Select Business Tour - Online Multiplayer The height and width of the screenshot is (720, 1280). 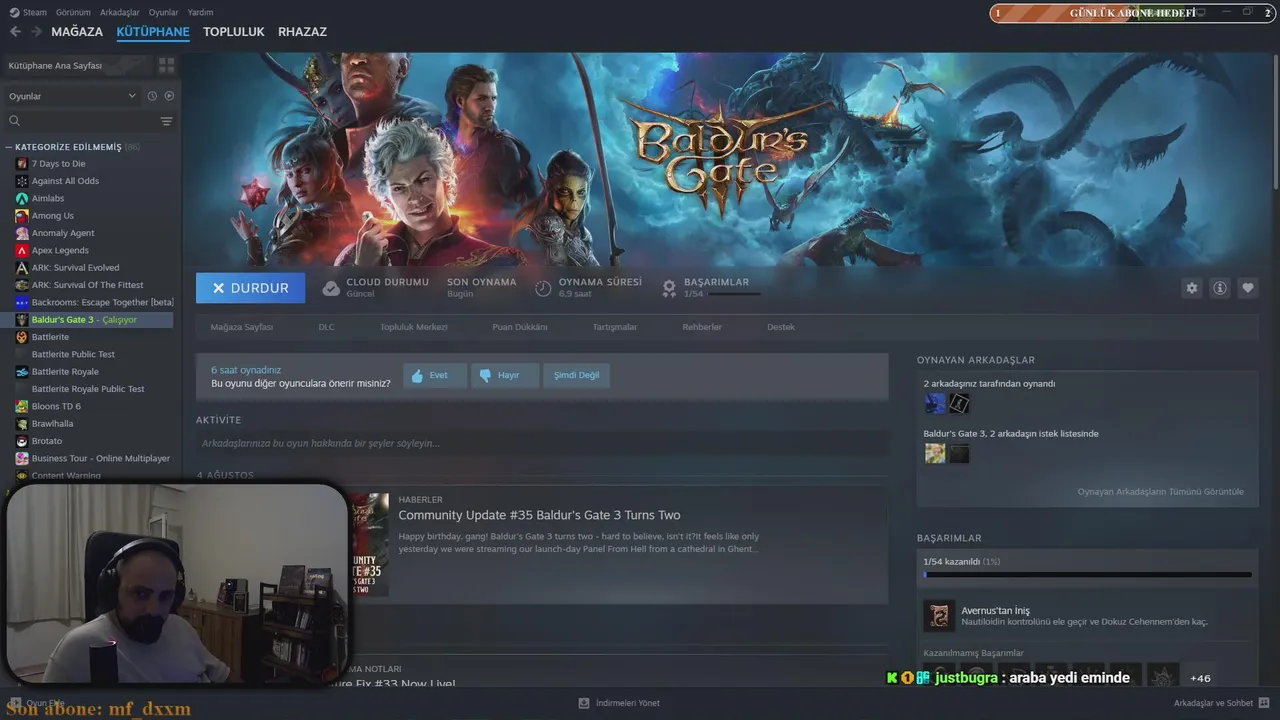[100, 458]
